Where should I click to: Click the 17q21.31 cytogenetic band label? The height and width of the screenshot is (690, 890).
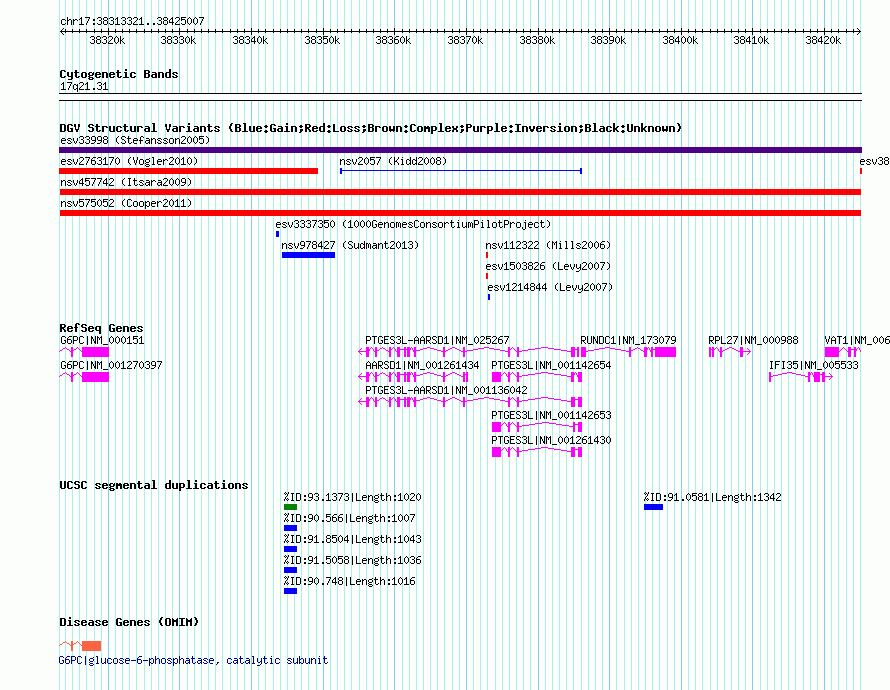click(x=84, y=86)
